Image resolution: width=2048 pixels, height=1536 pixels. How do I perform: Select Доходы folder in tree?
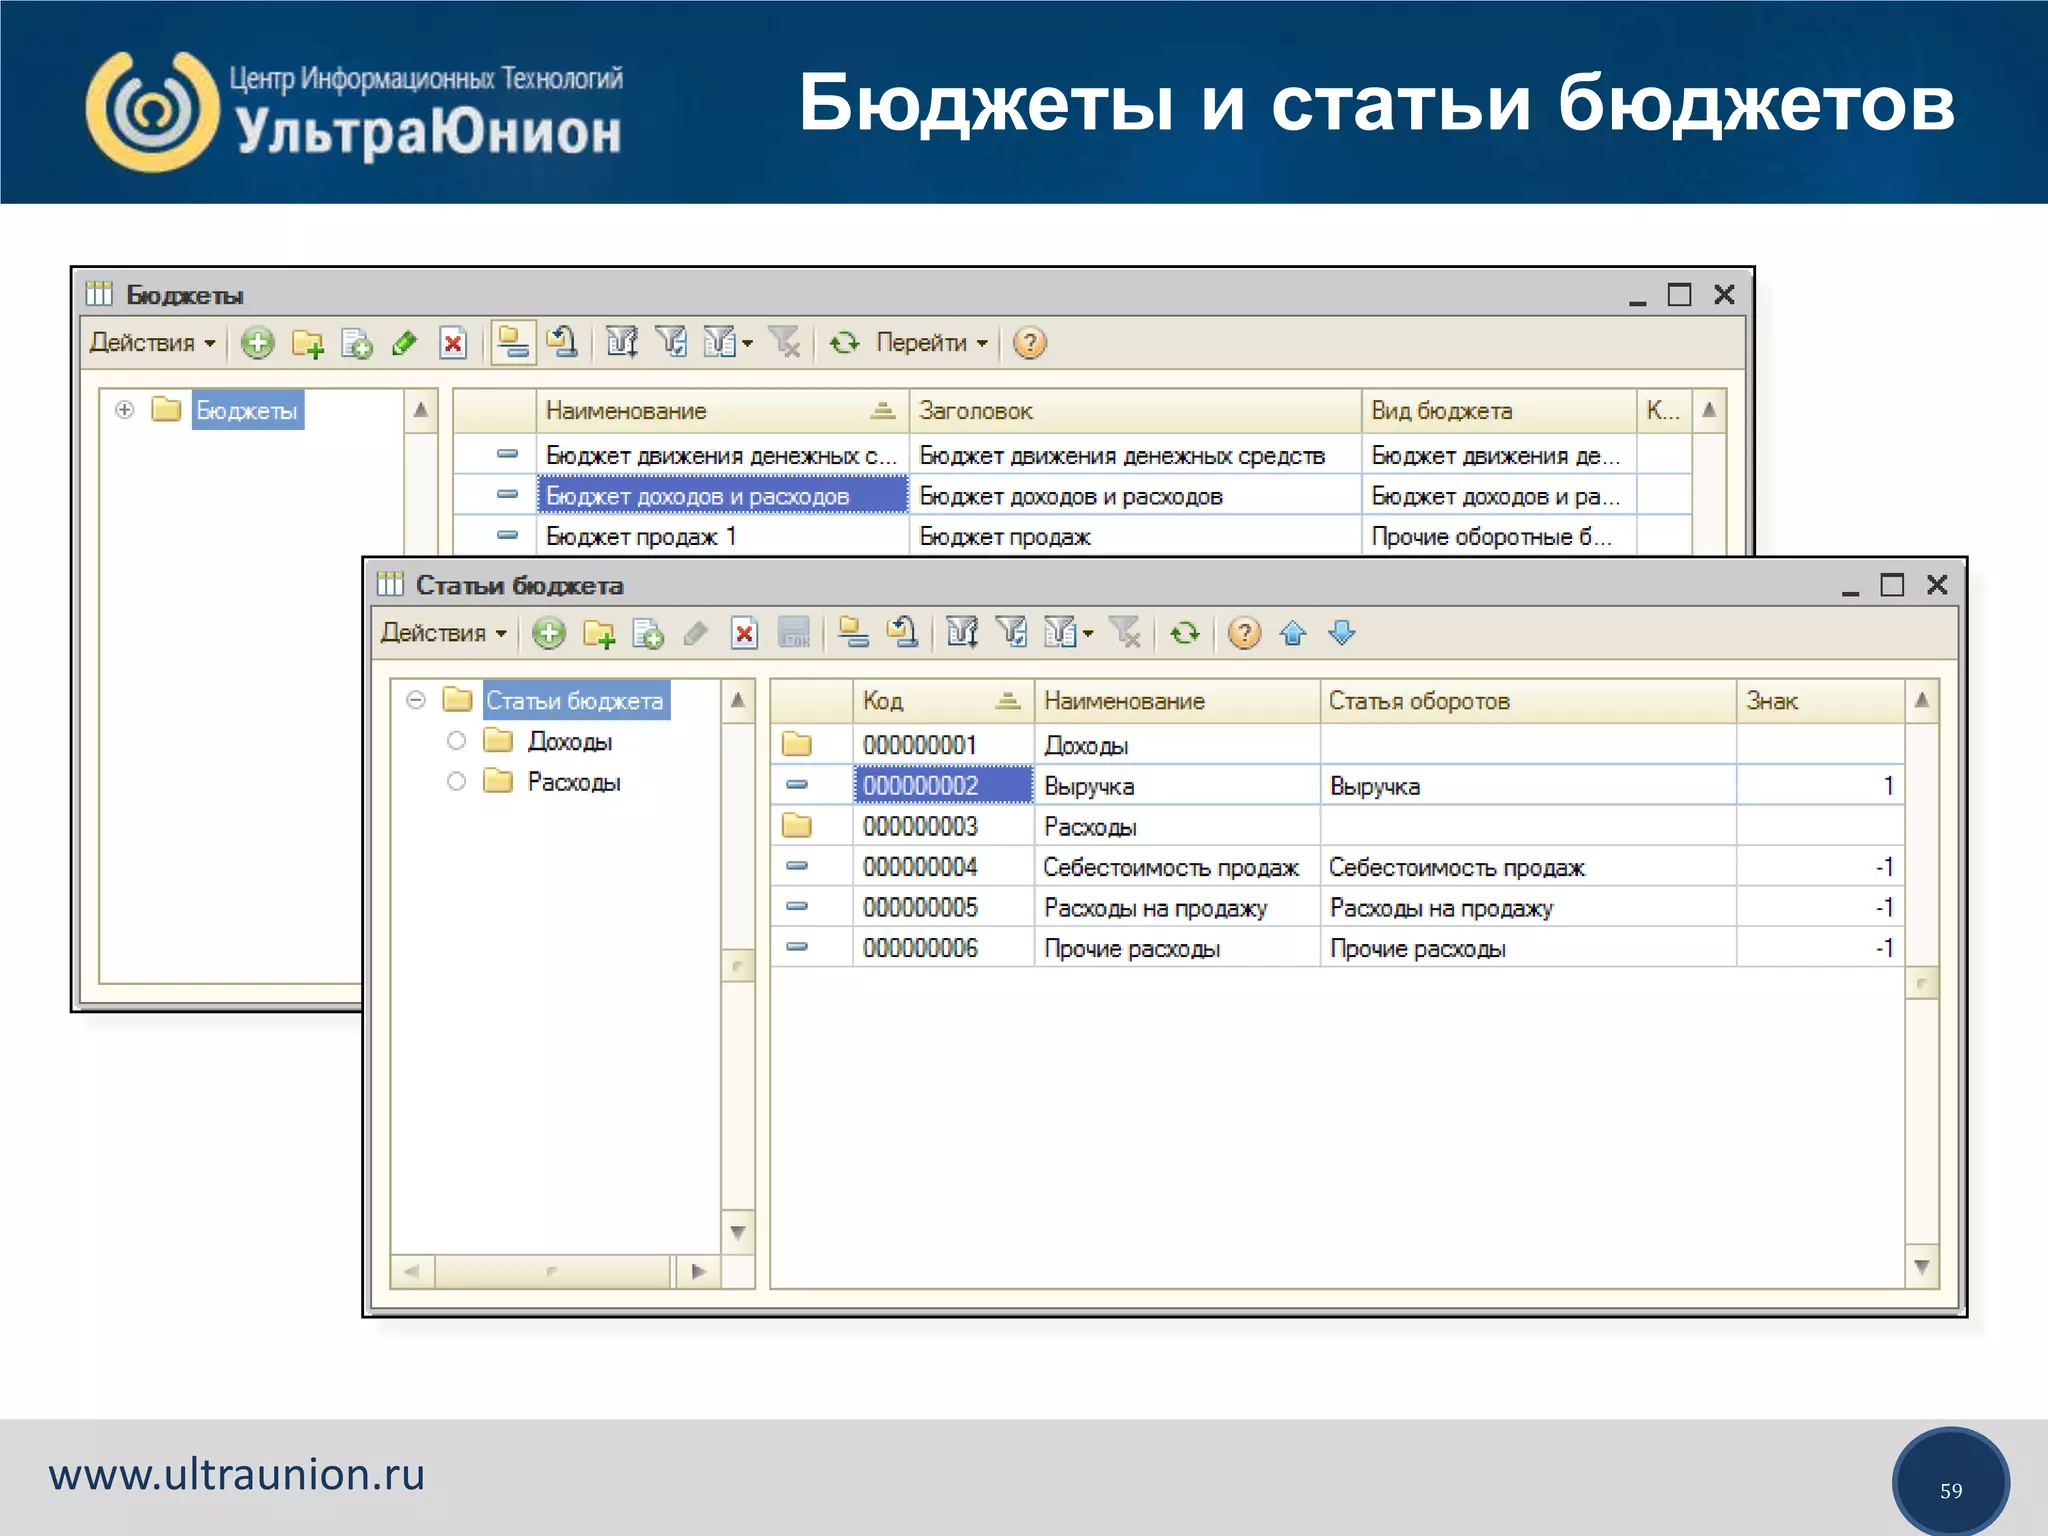(569, 742)
